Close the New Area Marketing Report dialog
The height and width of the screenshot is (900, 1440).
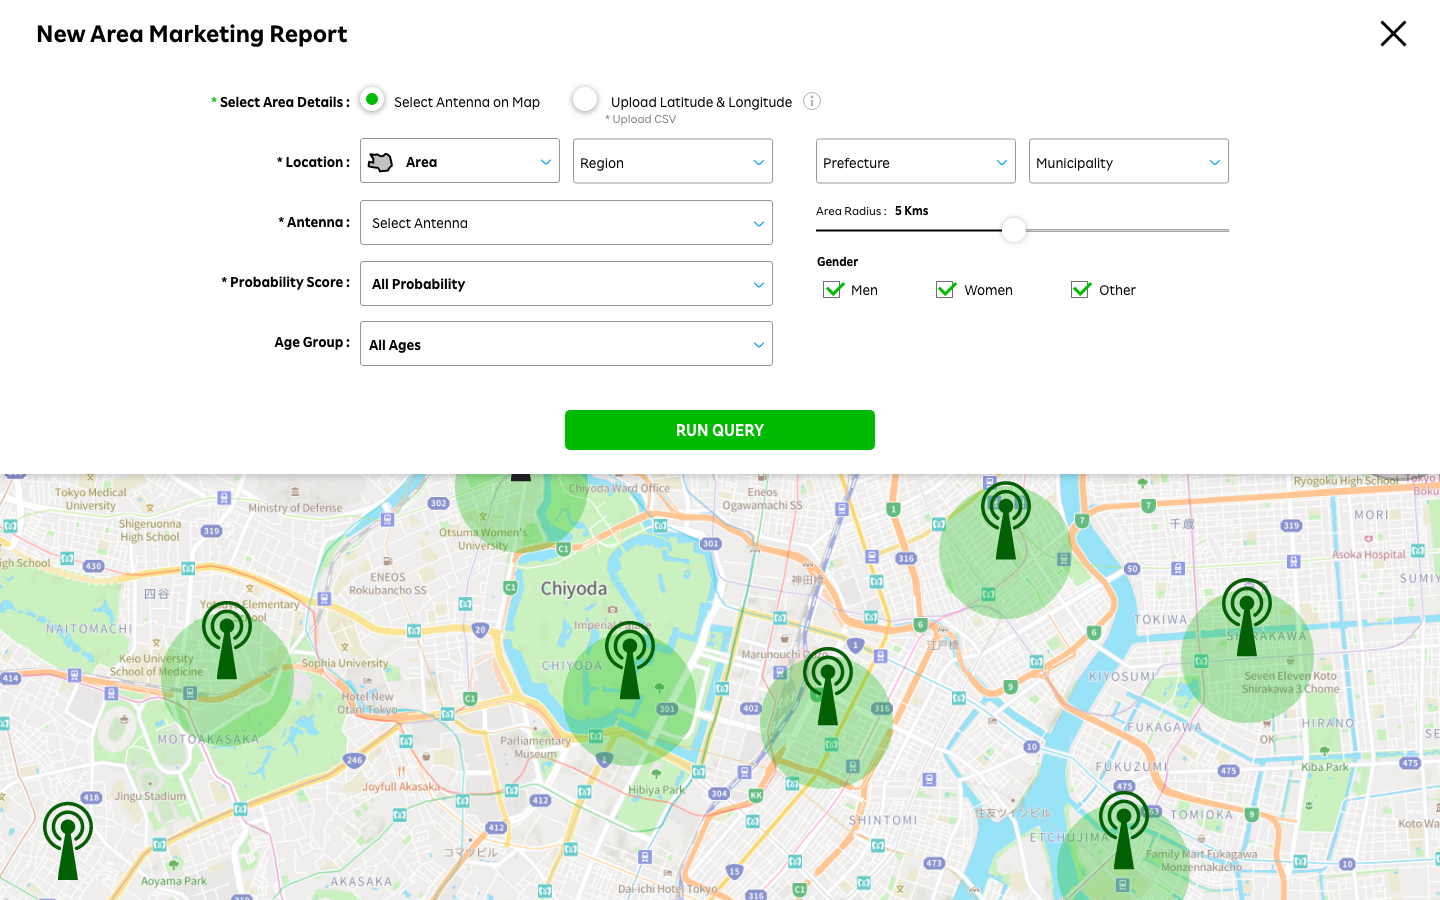[x=1392, y=34]
